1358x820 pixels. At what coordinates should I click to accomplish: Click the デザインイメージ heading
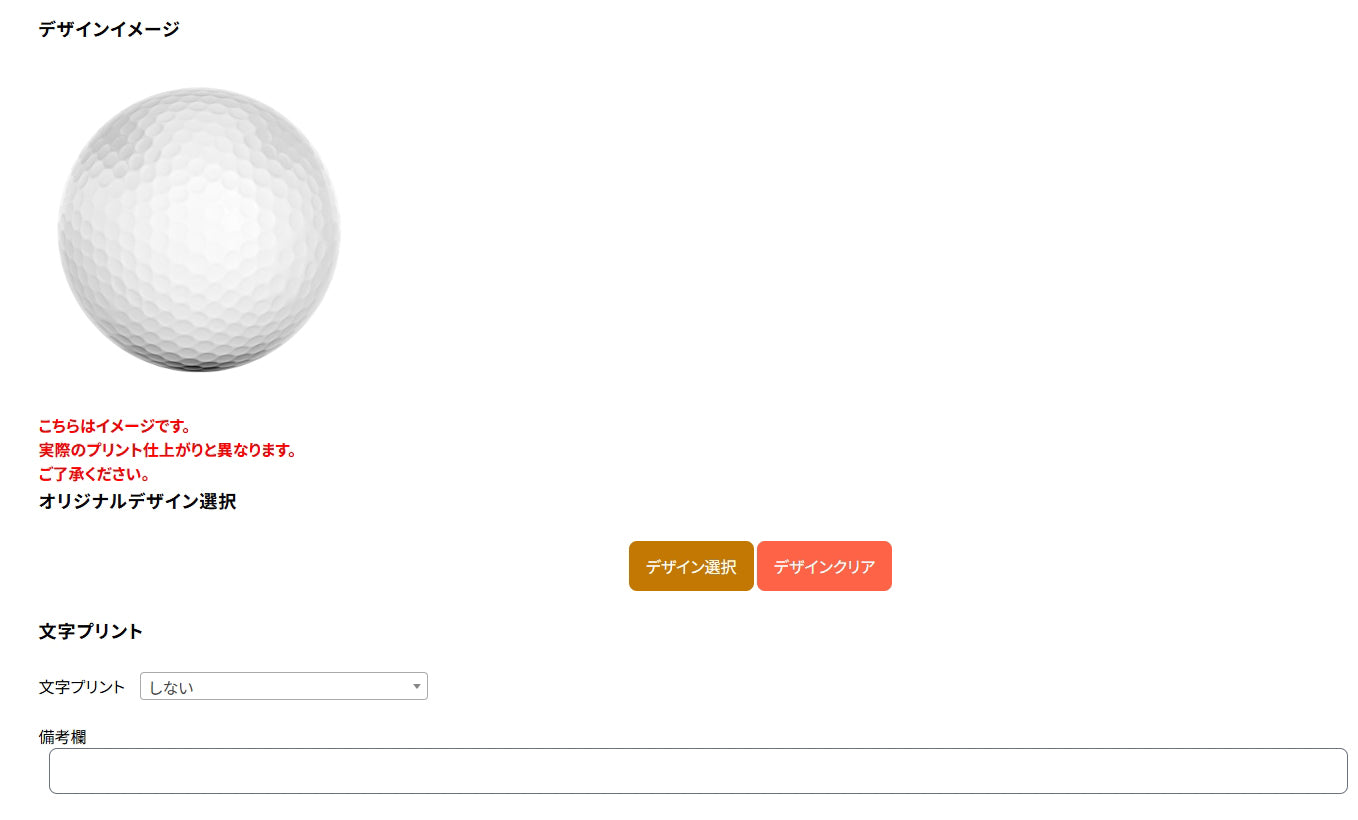(109, 29)
